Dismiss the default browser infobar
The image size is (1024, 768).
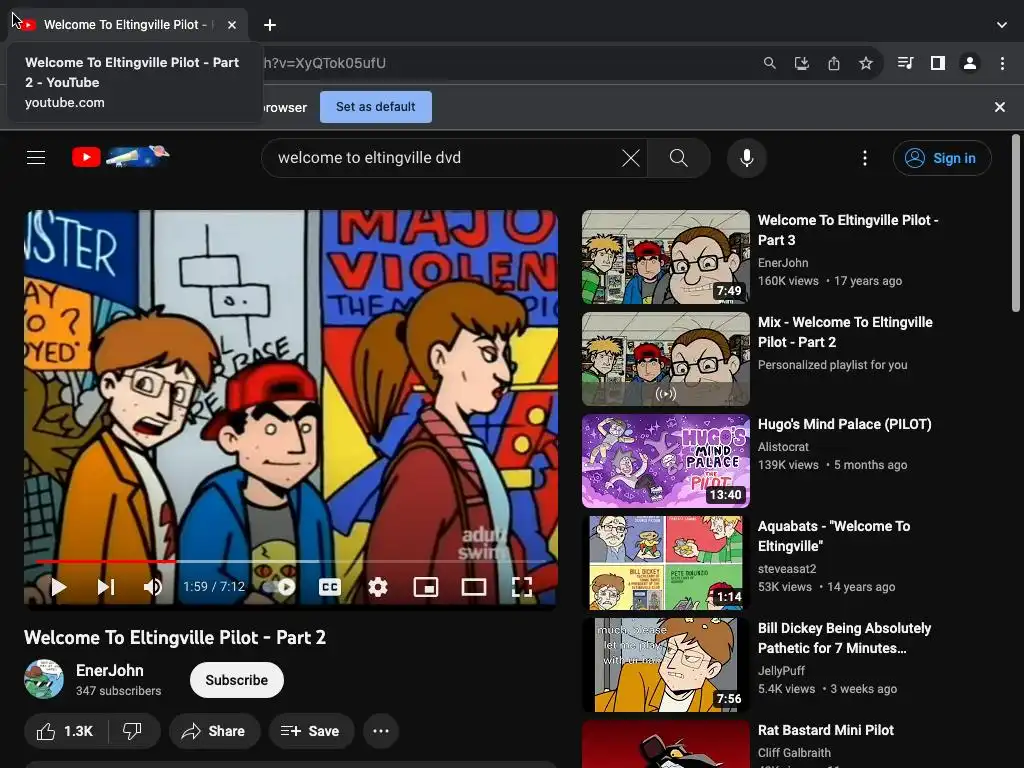(1000, 107)
